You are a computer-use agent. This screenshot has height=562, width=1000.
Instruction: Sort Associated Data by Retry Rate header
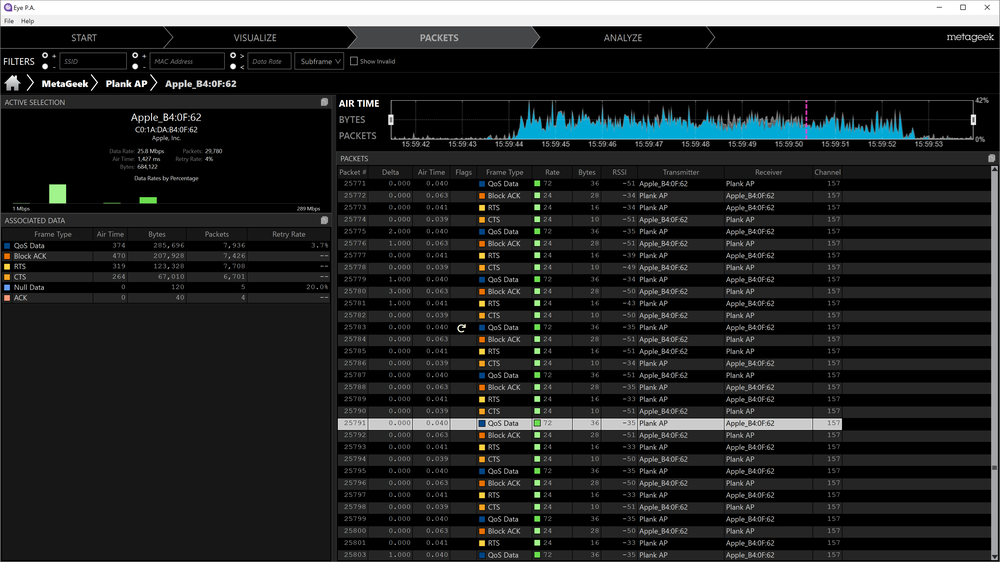[289, 234]
